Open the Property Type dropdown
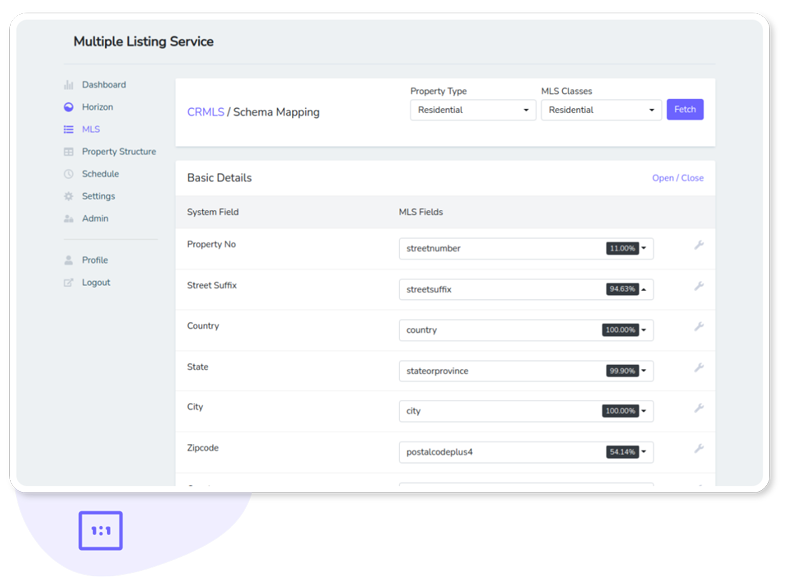Viewport: 800px width, 585px height. pyautogui.click(x=472, y=109)
